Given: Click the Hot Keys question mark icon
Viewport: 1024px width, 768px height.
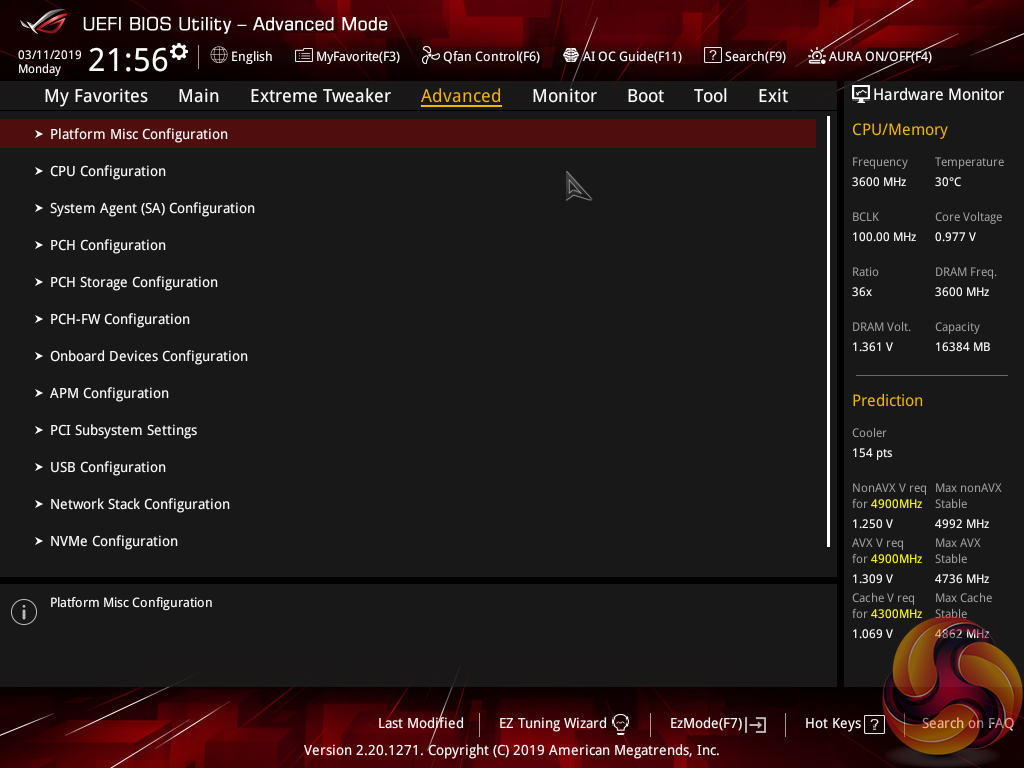Looking at the screenshot, I should 874,724.
